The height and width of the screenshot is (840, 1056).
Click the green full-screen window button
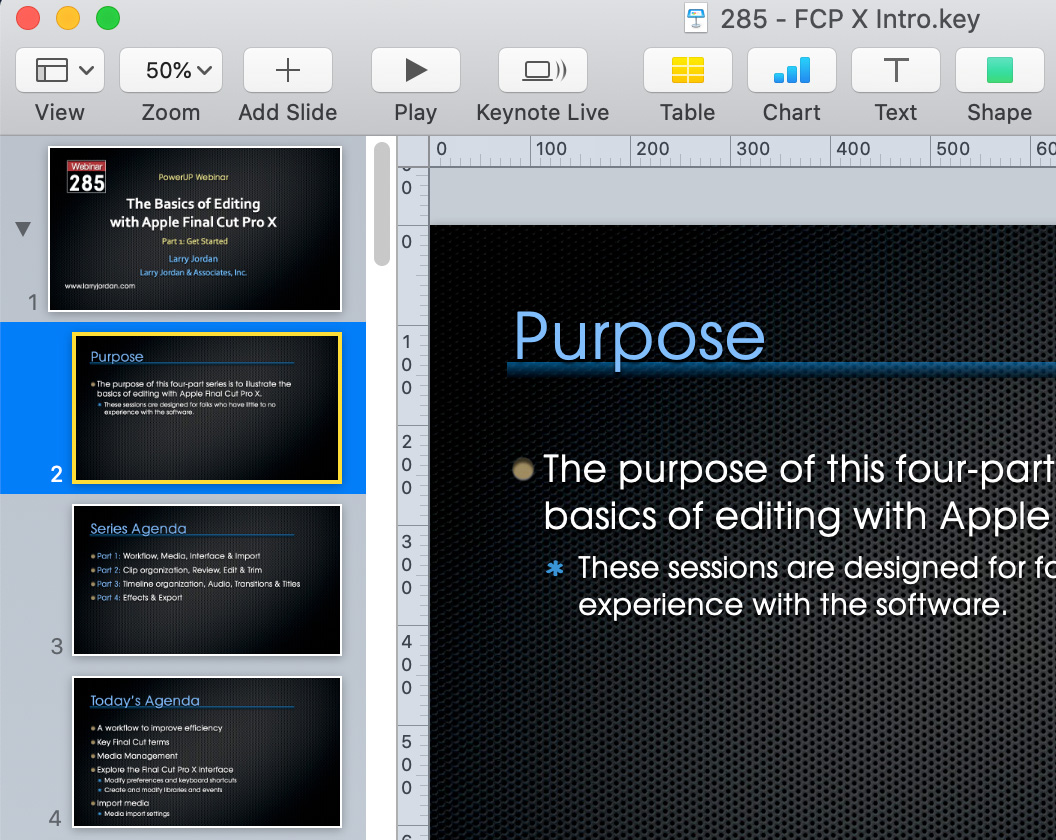tap(108, 18)
